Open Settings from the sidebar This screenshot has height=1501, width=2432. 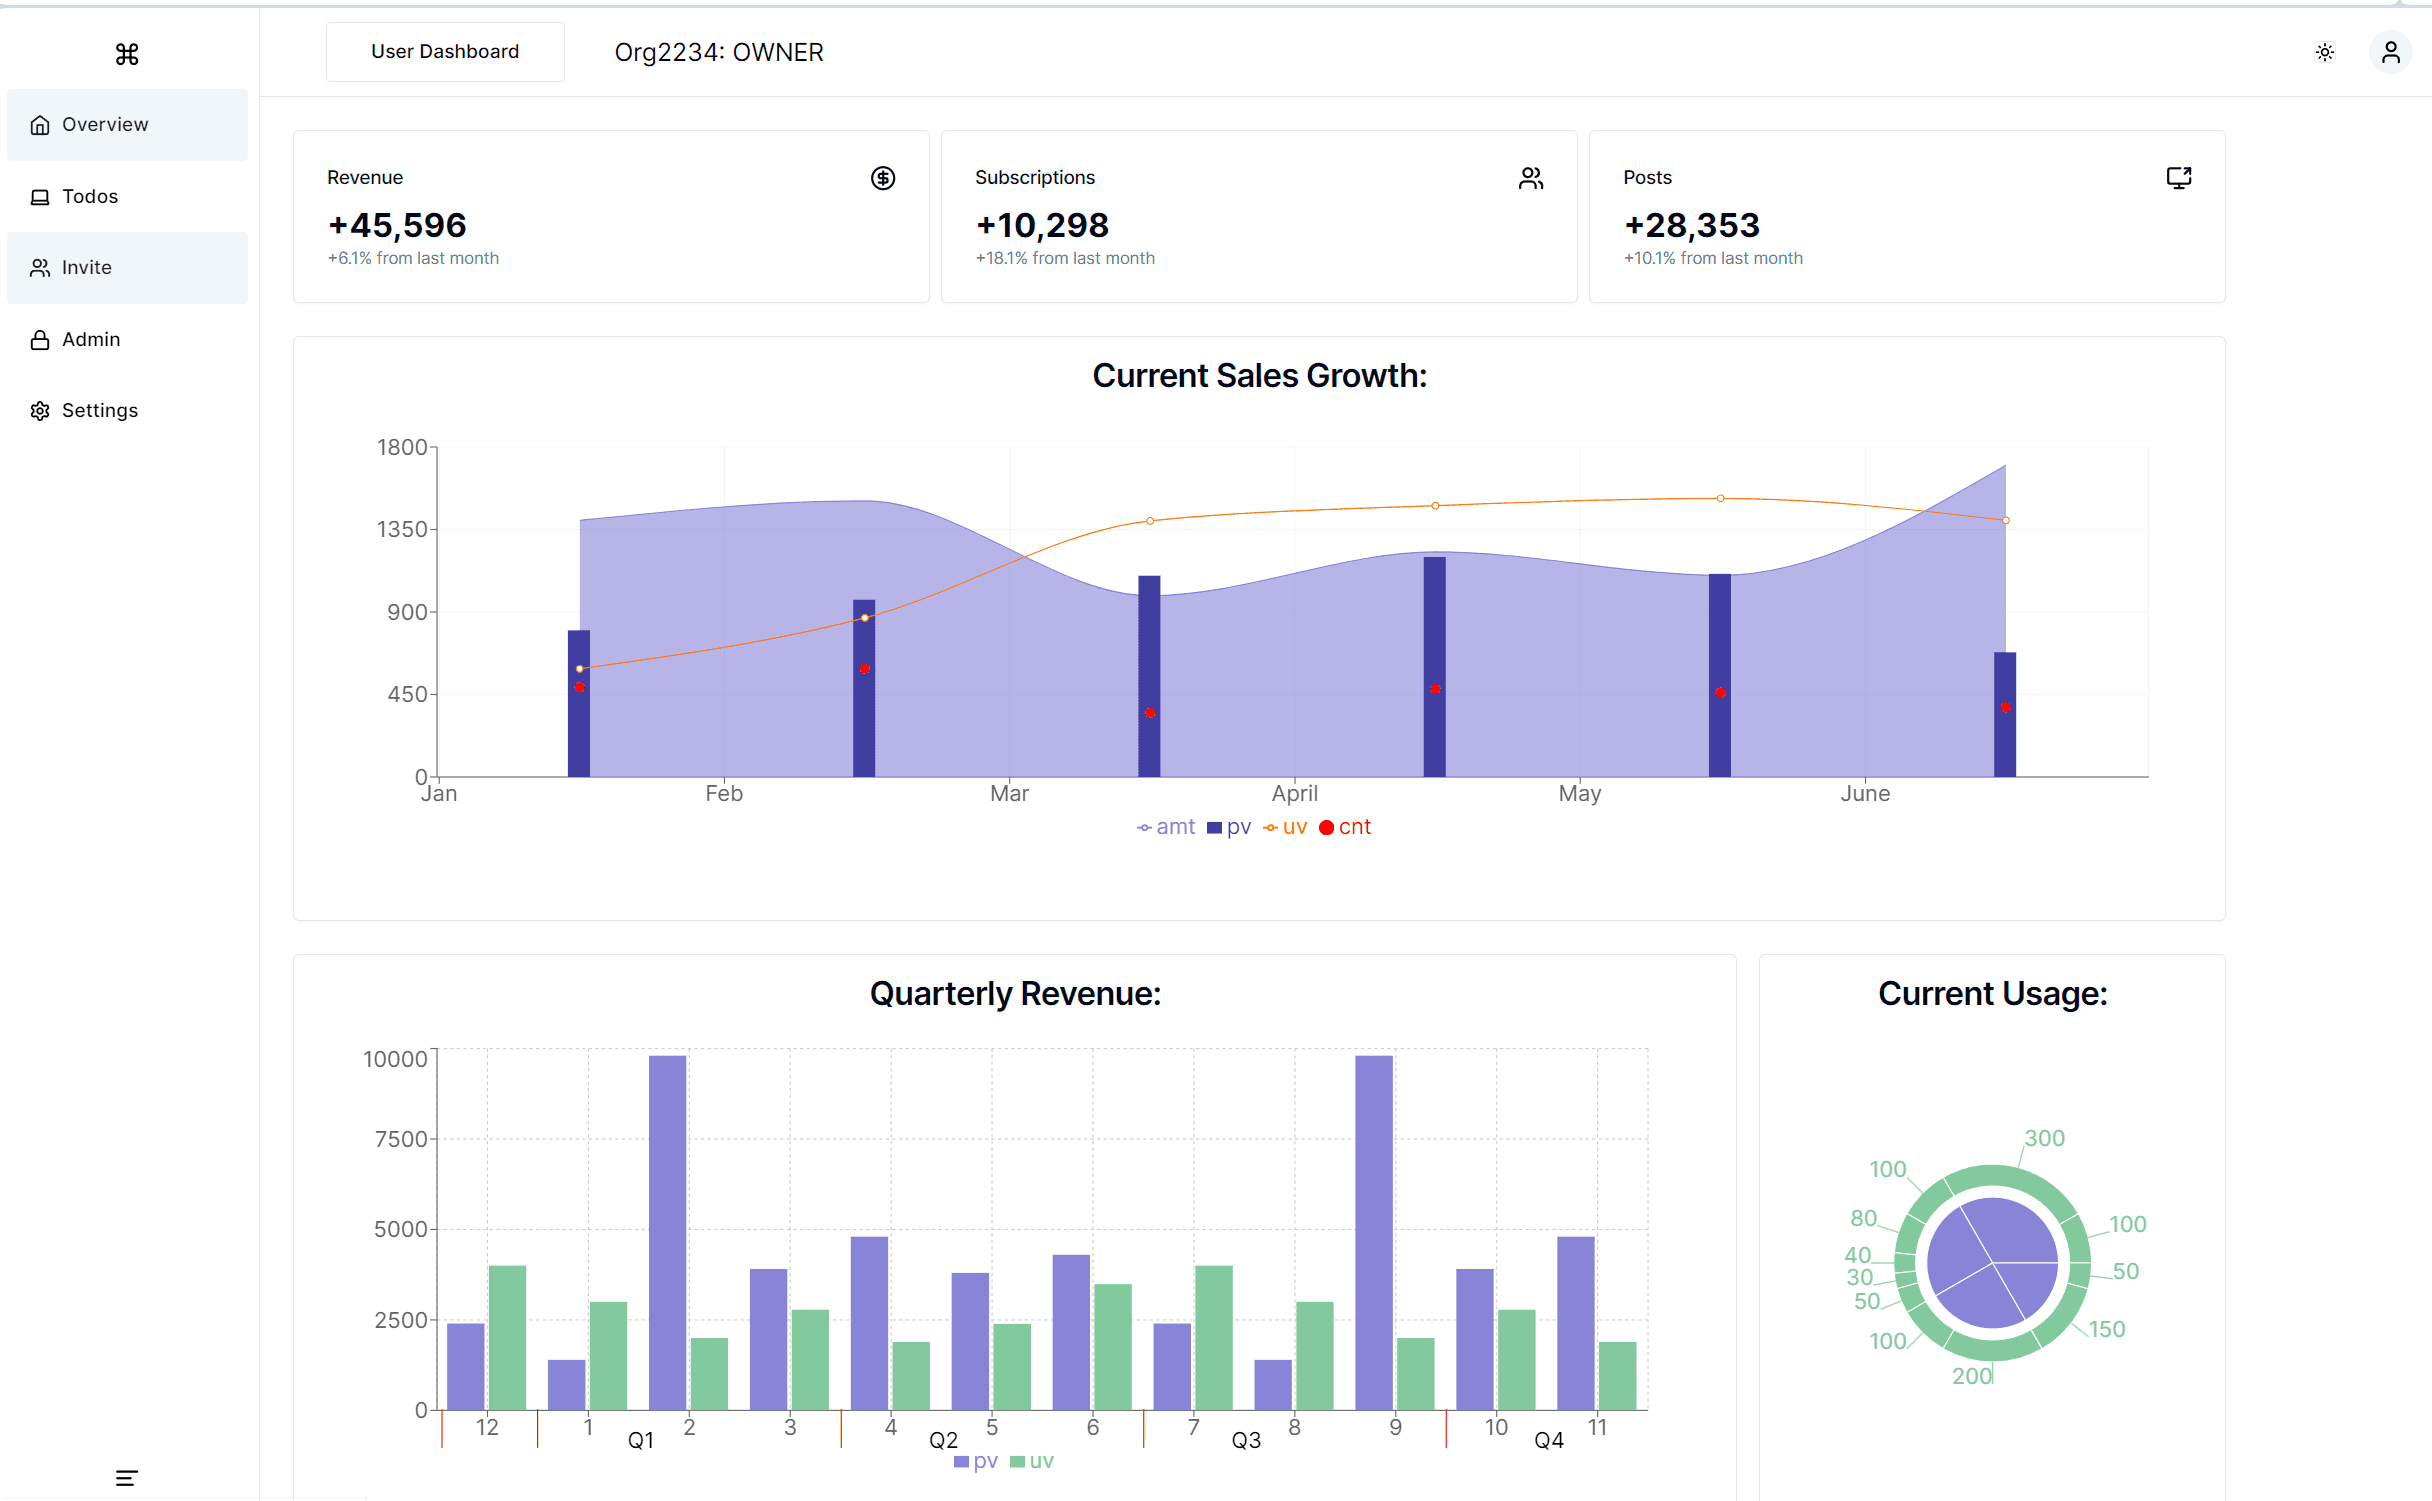[100, 410]
